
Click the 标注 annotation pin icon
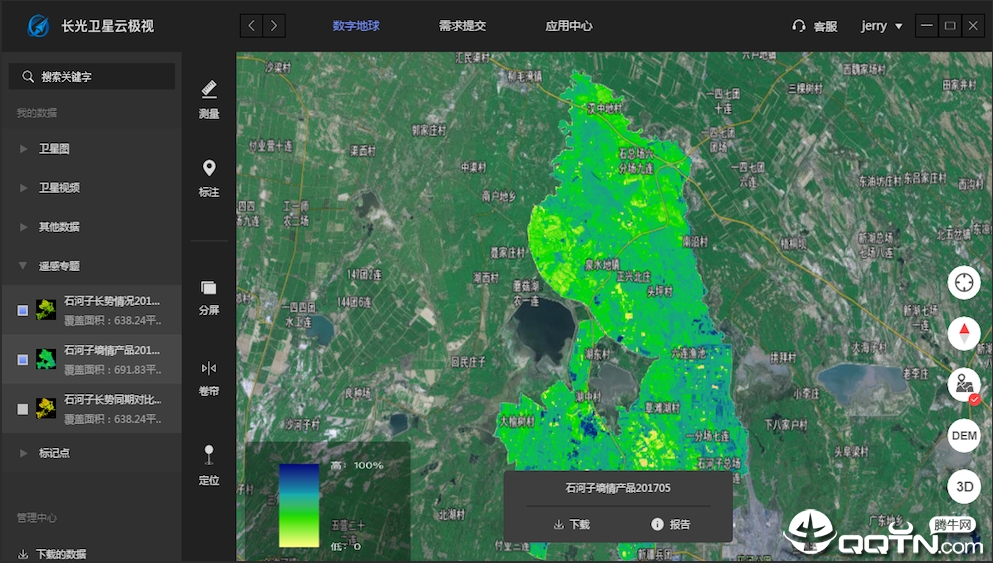[x=209, y=177]
